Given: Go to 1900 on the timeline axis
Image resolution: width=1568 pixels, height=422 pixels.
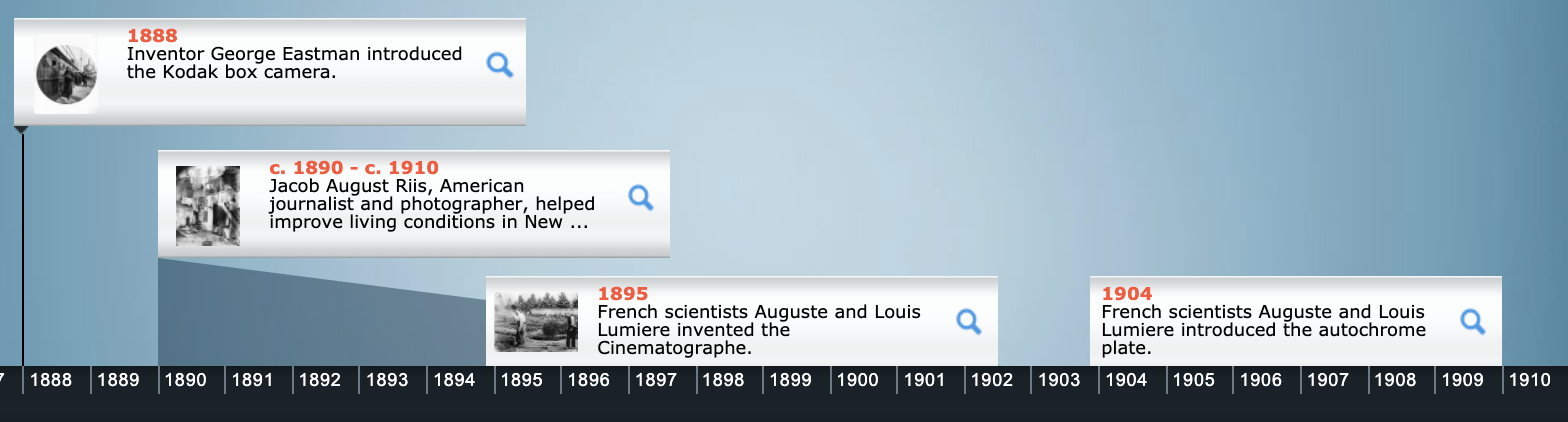Looking at the screenshot, I should pos(857,380).
